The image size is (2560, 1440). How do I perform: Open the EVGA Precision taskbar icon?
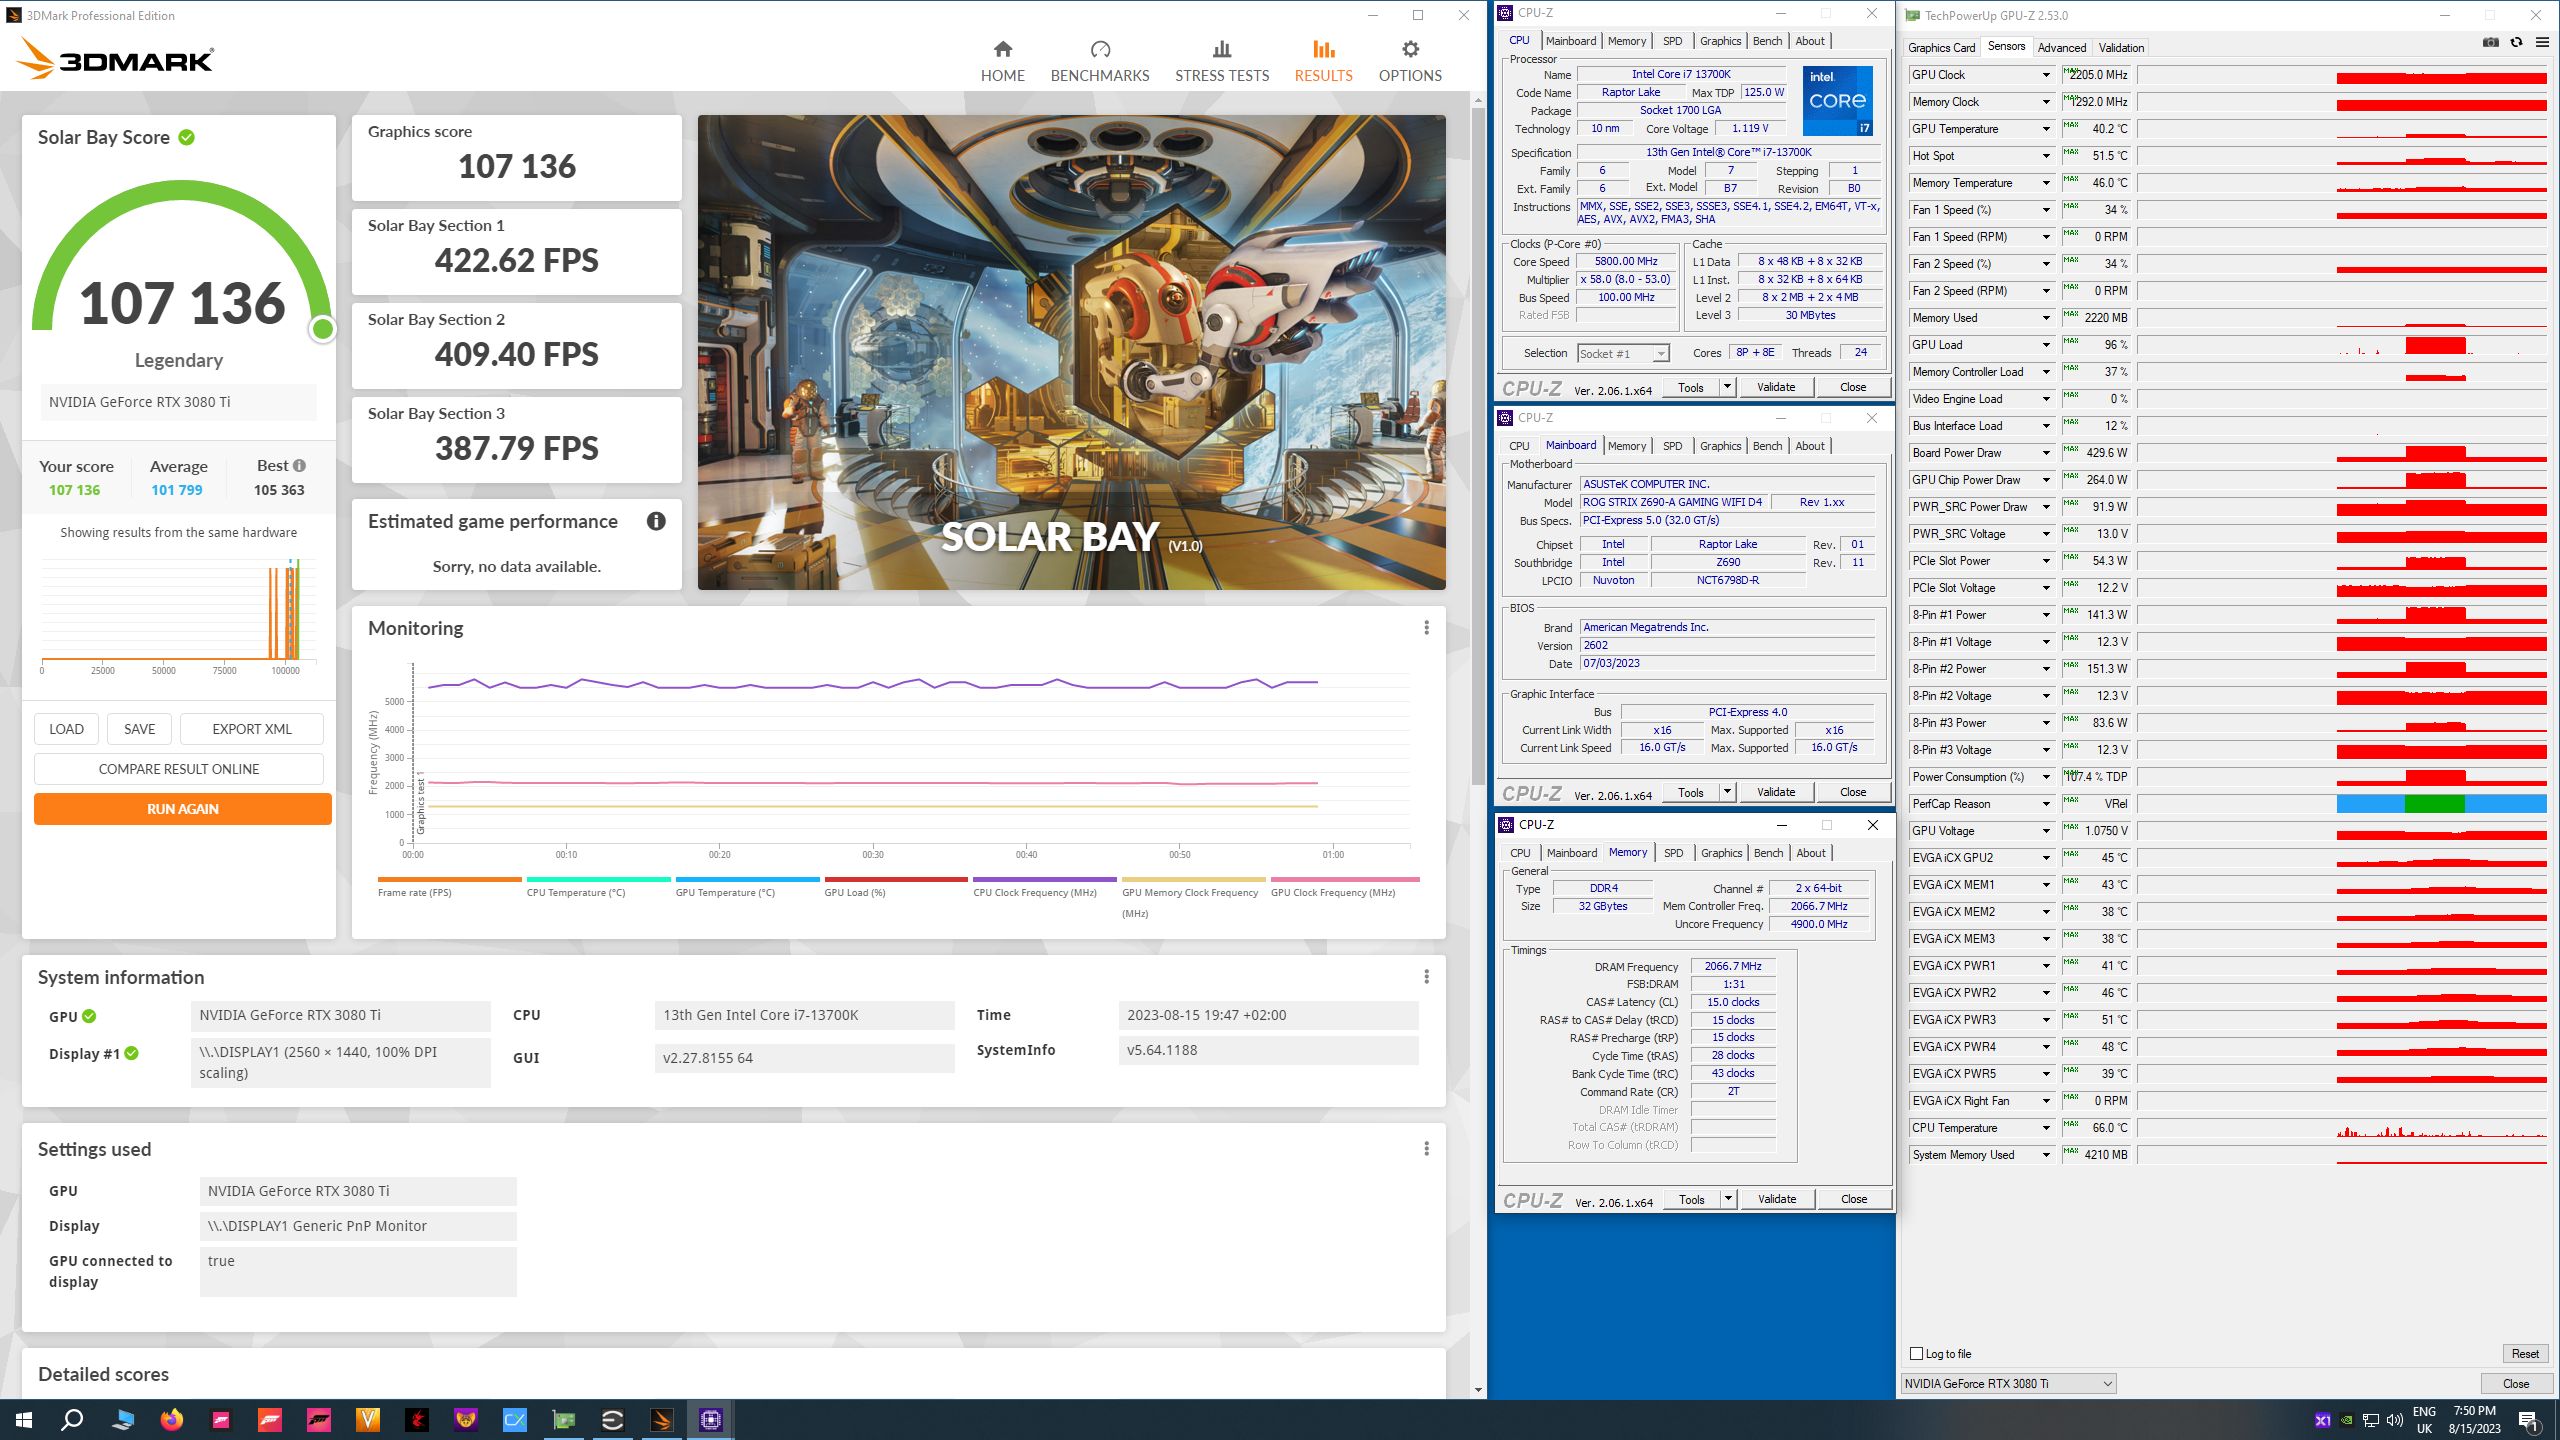[612, 1419]
